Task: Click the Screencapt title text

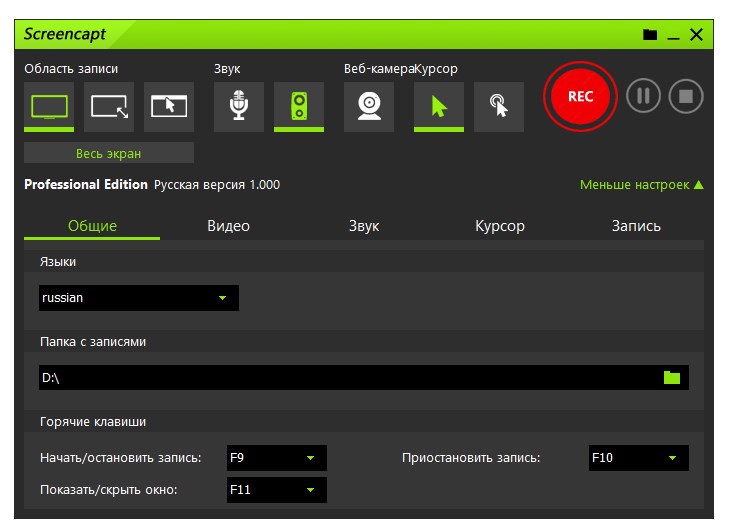Action: (65, 34)
